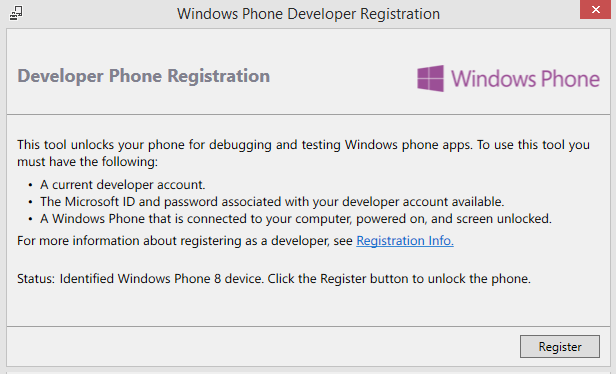The height and width of the screenshot is (374, 616).
Task: Close the Windows Phone Developer Registration window
Action: click(x=595, y=9)
